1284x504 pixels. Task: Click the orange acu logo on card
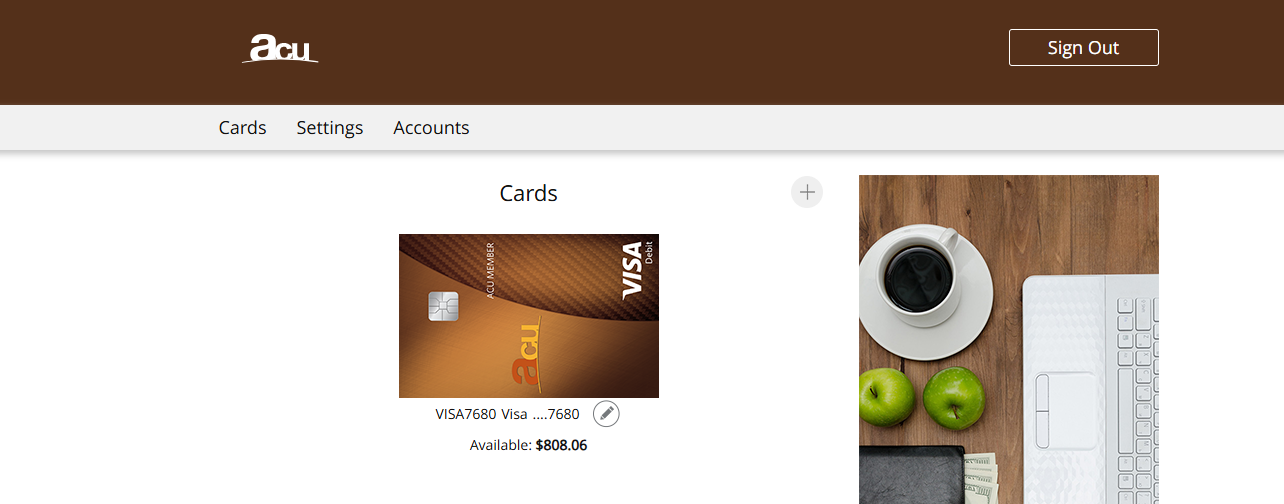(525, 354)
